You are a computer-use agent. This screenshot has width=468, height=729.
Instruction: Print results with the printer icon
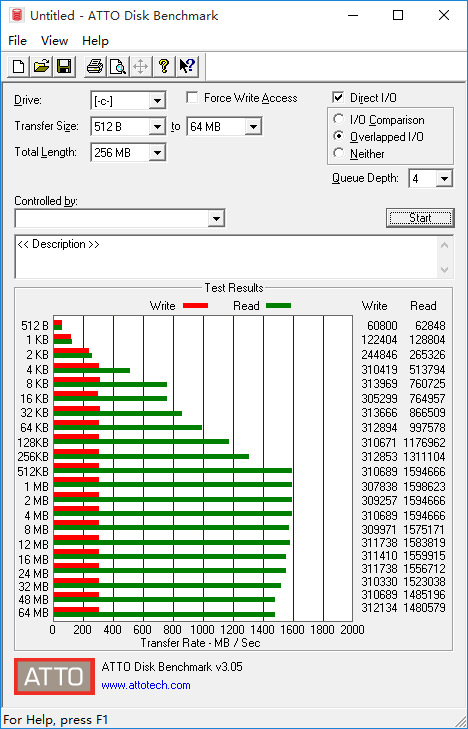tap(95, 66)
